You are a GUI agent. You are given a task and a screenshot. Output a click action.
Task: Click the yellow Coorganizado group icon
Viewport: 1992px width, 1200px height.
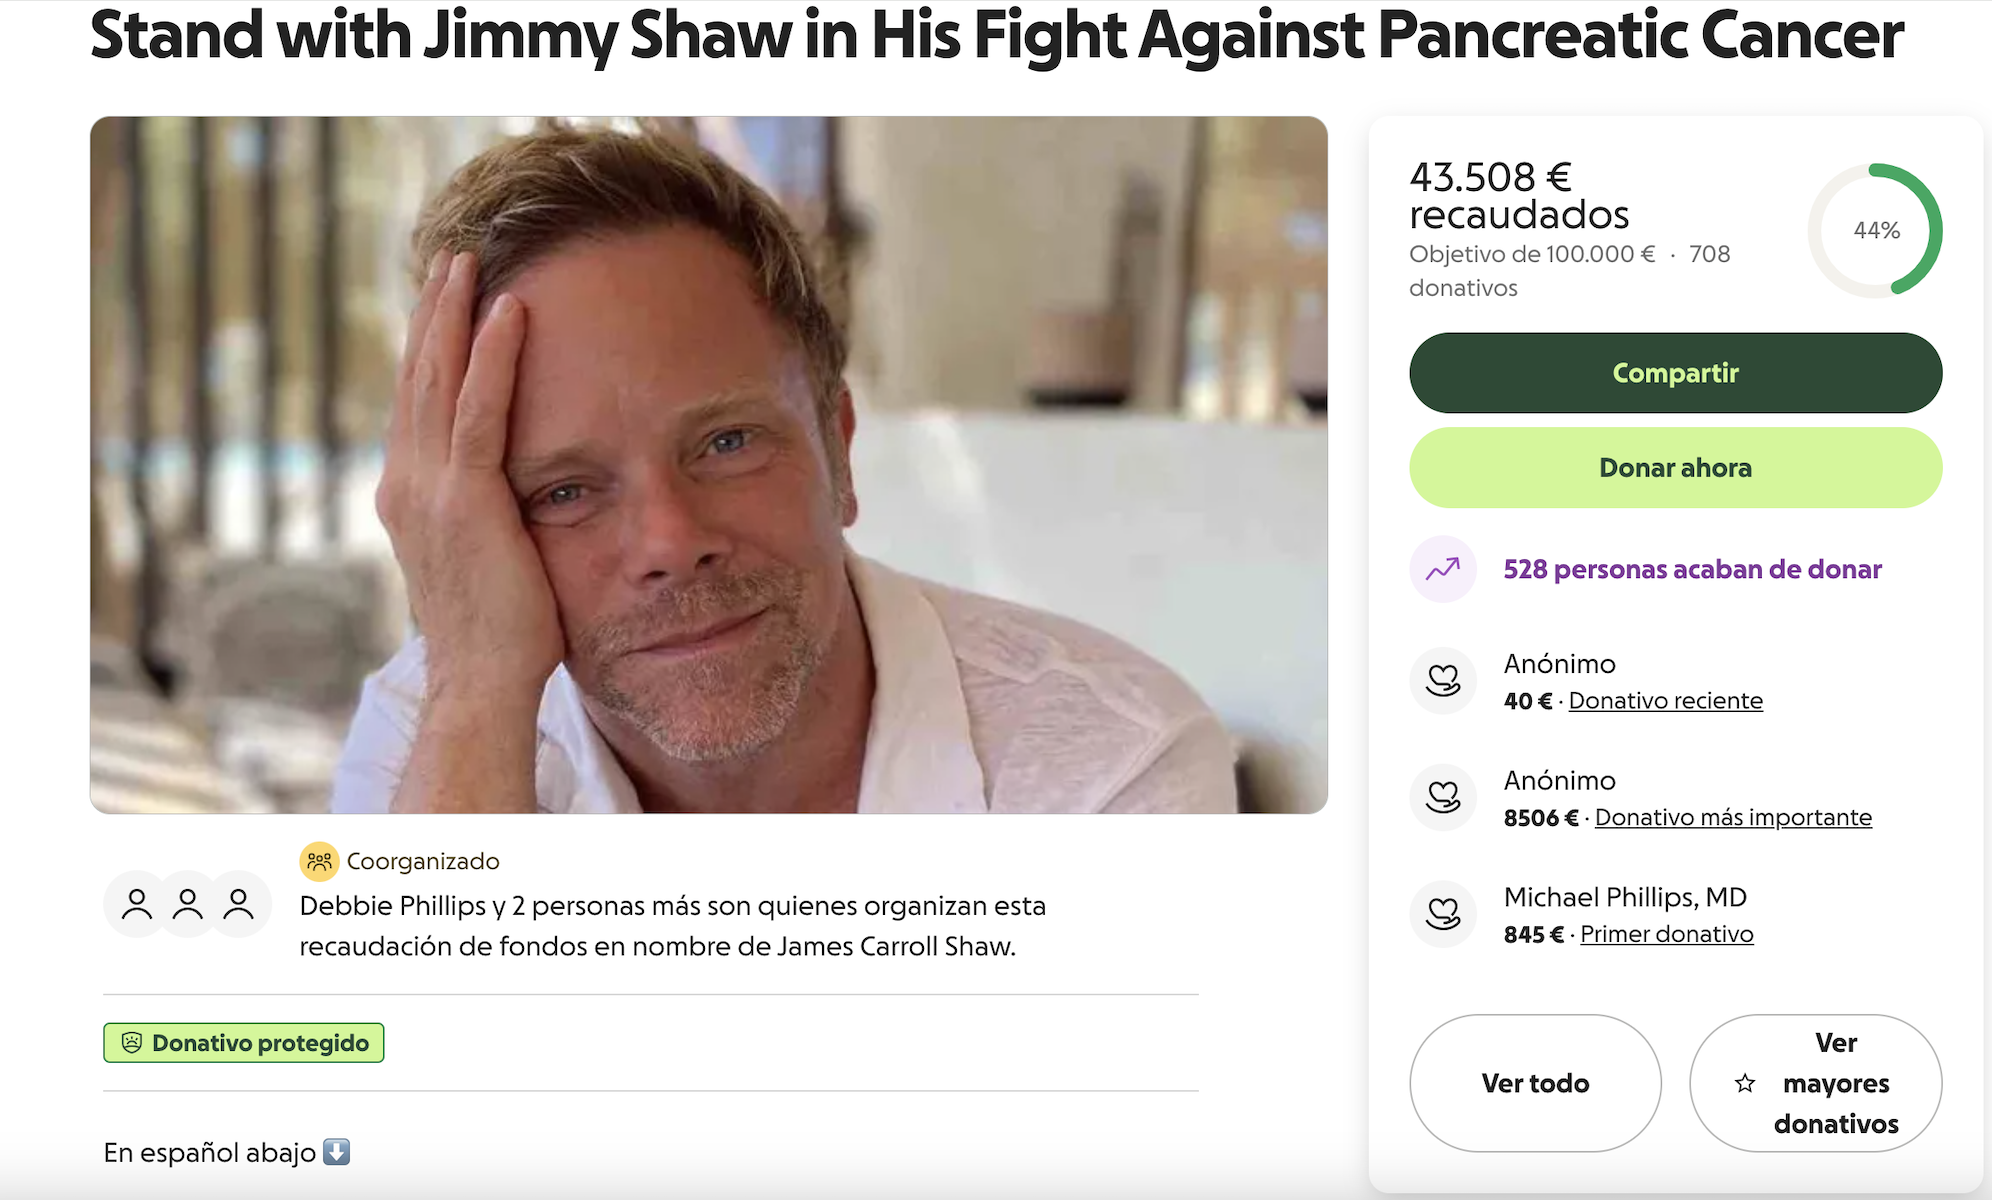click(x=320, y=860)
